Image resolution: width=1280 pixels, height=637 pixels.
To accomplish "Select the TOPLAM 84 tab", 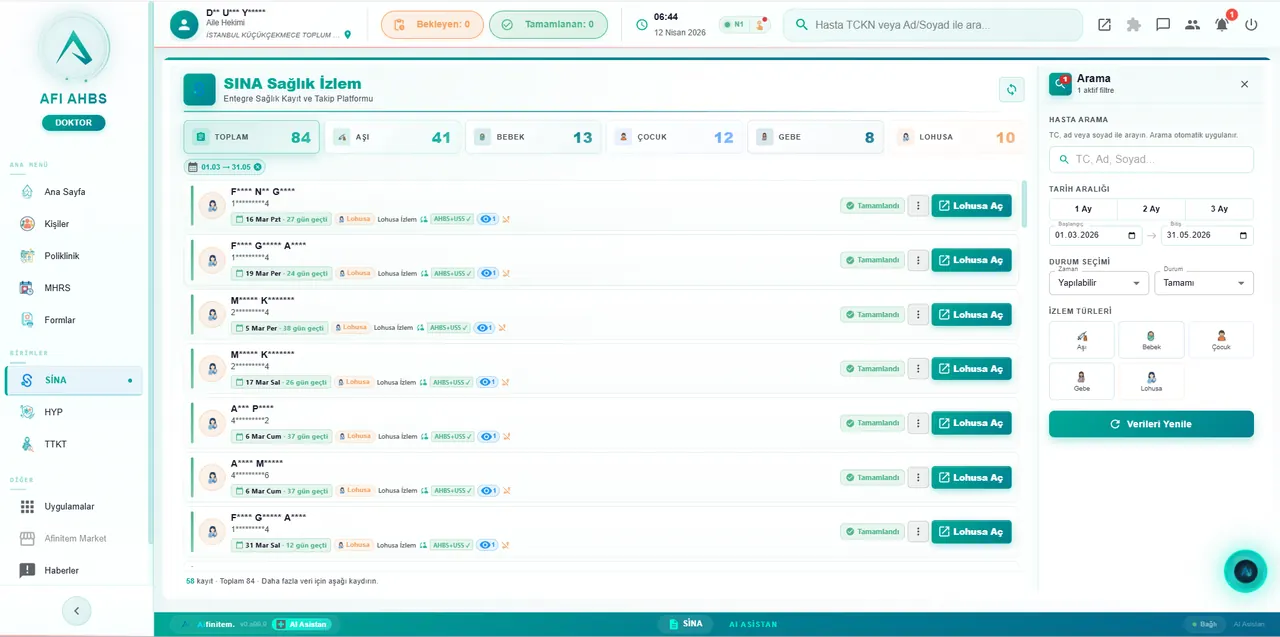I will 252,137.
